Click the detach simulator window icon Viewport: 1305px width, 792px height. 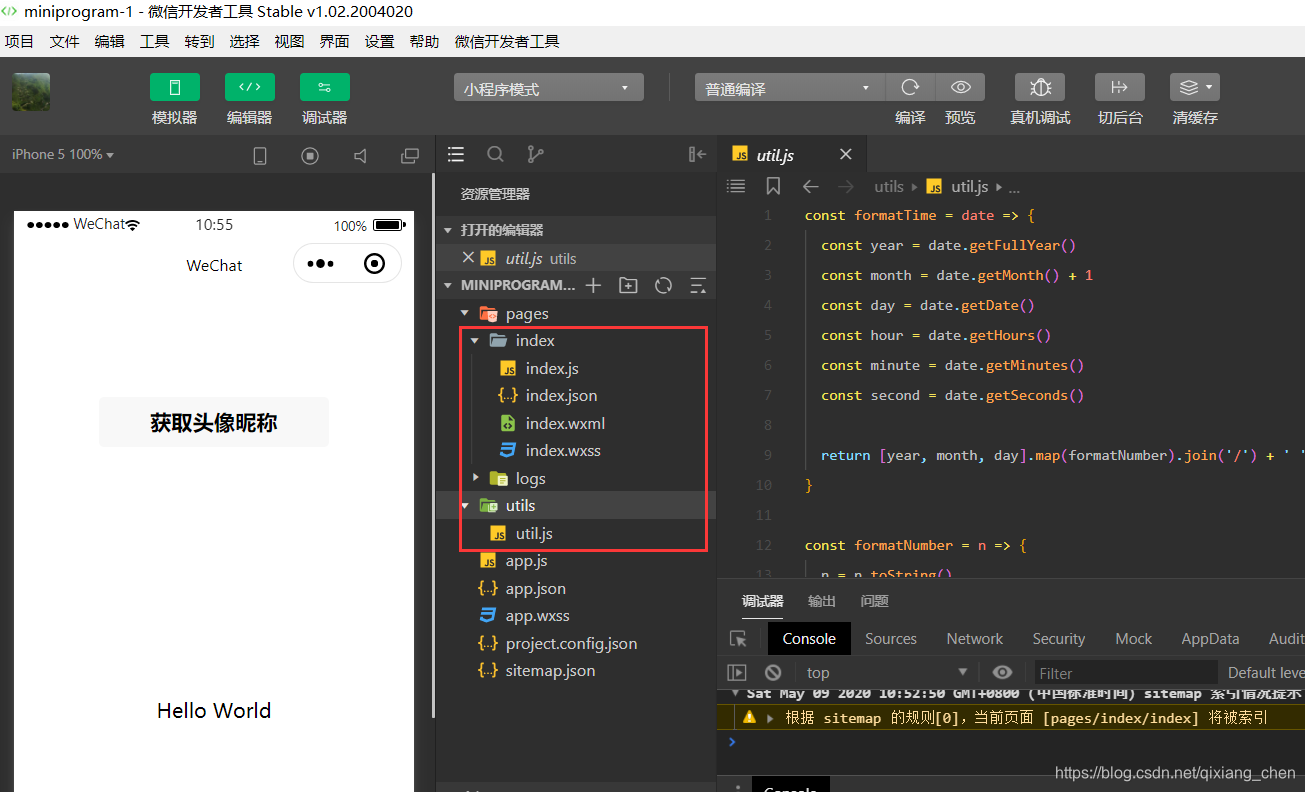410,155
